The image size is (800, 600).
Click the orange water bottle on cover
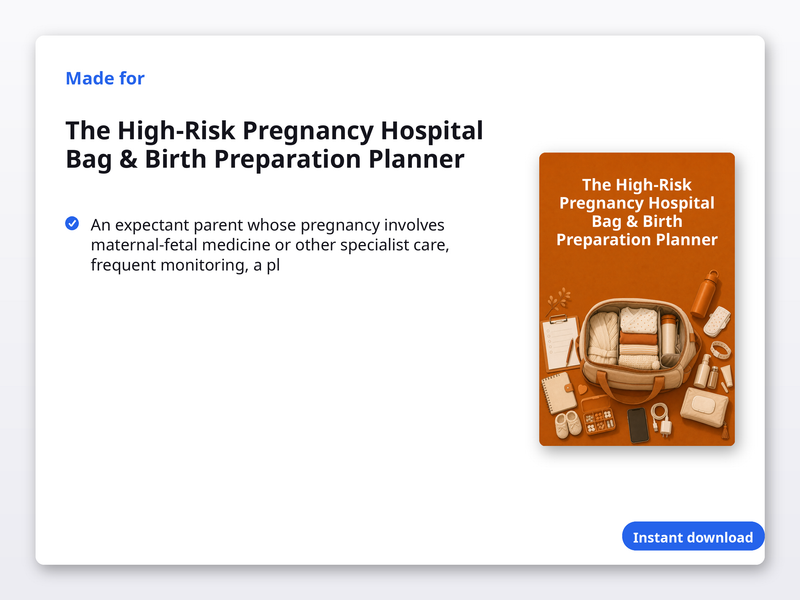point(706,293)
